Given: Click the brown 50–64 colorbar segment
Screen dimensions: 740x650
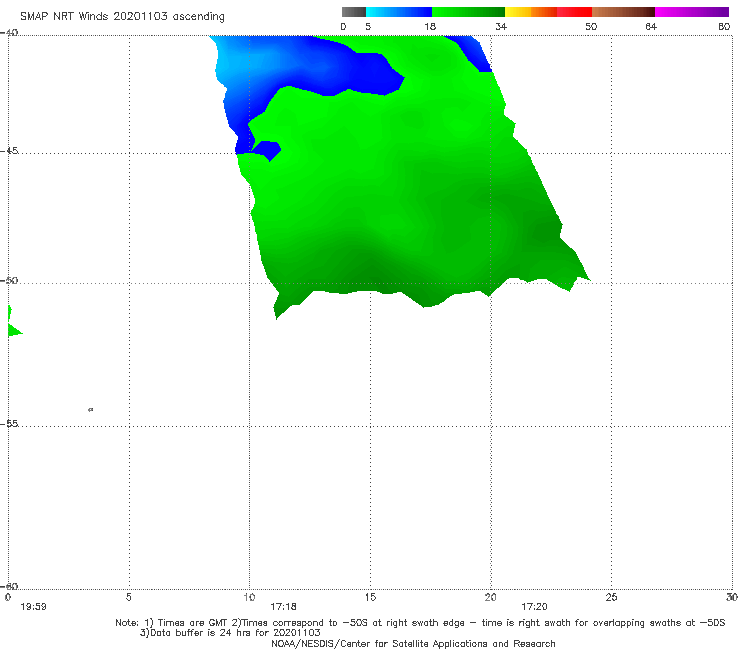Looking at the screenshot, I should click(623, 12).
